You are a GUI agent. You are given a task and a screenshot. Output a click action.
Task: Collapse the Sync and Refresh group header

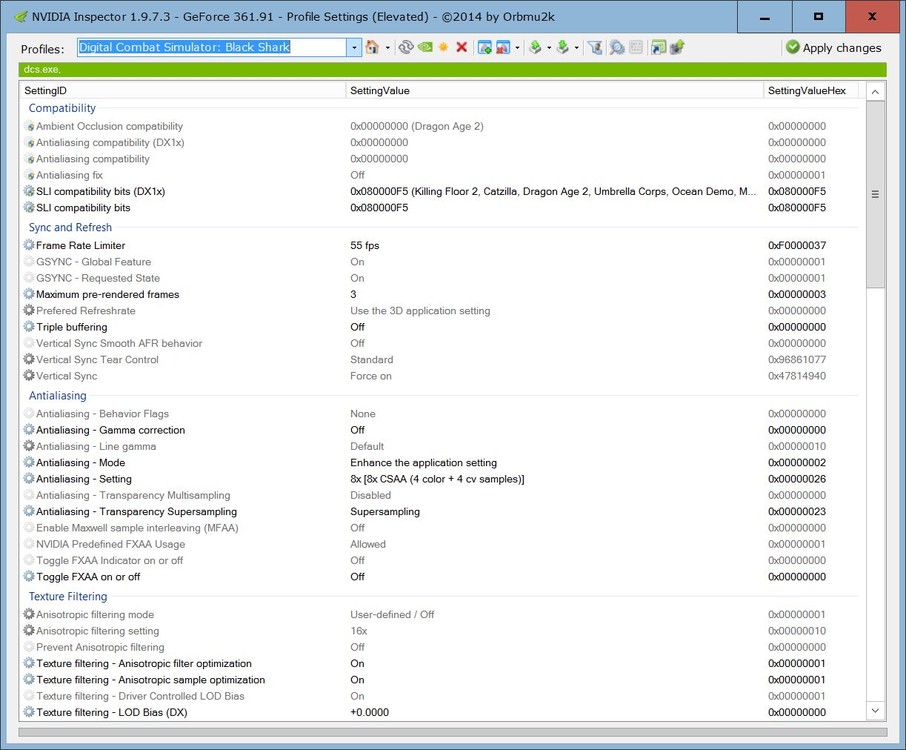click(70, 227)
